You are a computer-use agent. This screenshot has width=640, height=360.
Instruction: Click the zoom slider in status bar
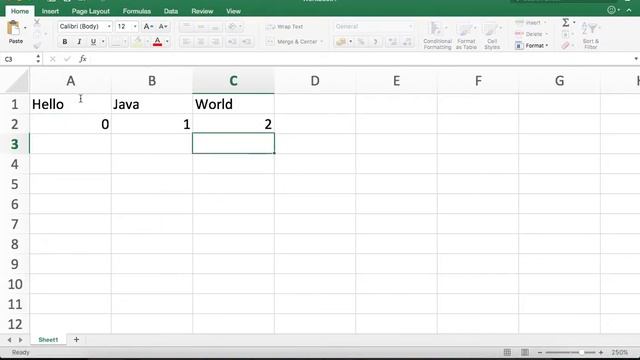570,352
